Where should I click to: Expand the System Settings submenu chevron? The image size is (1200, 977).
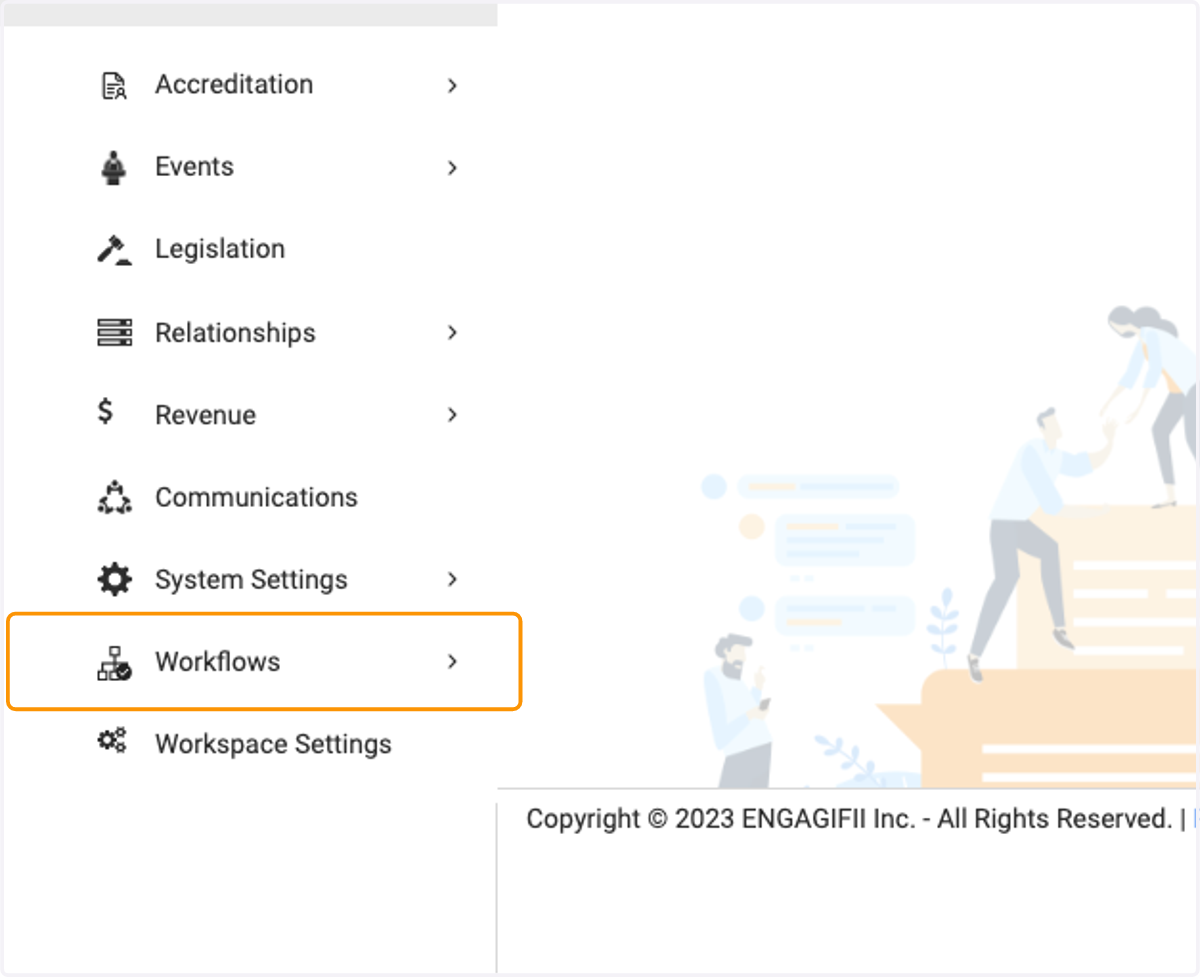coord(452,579)
